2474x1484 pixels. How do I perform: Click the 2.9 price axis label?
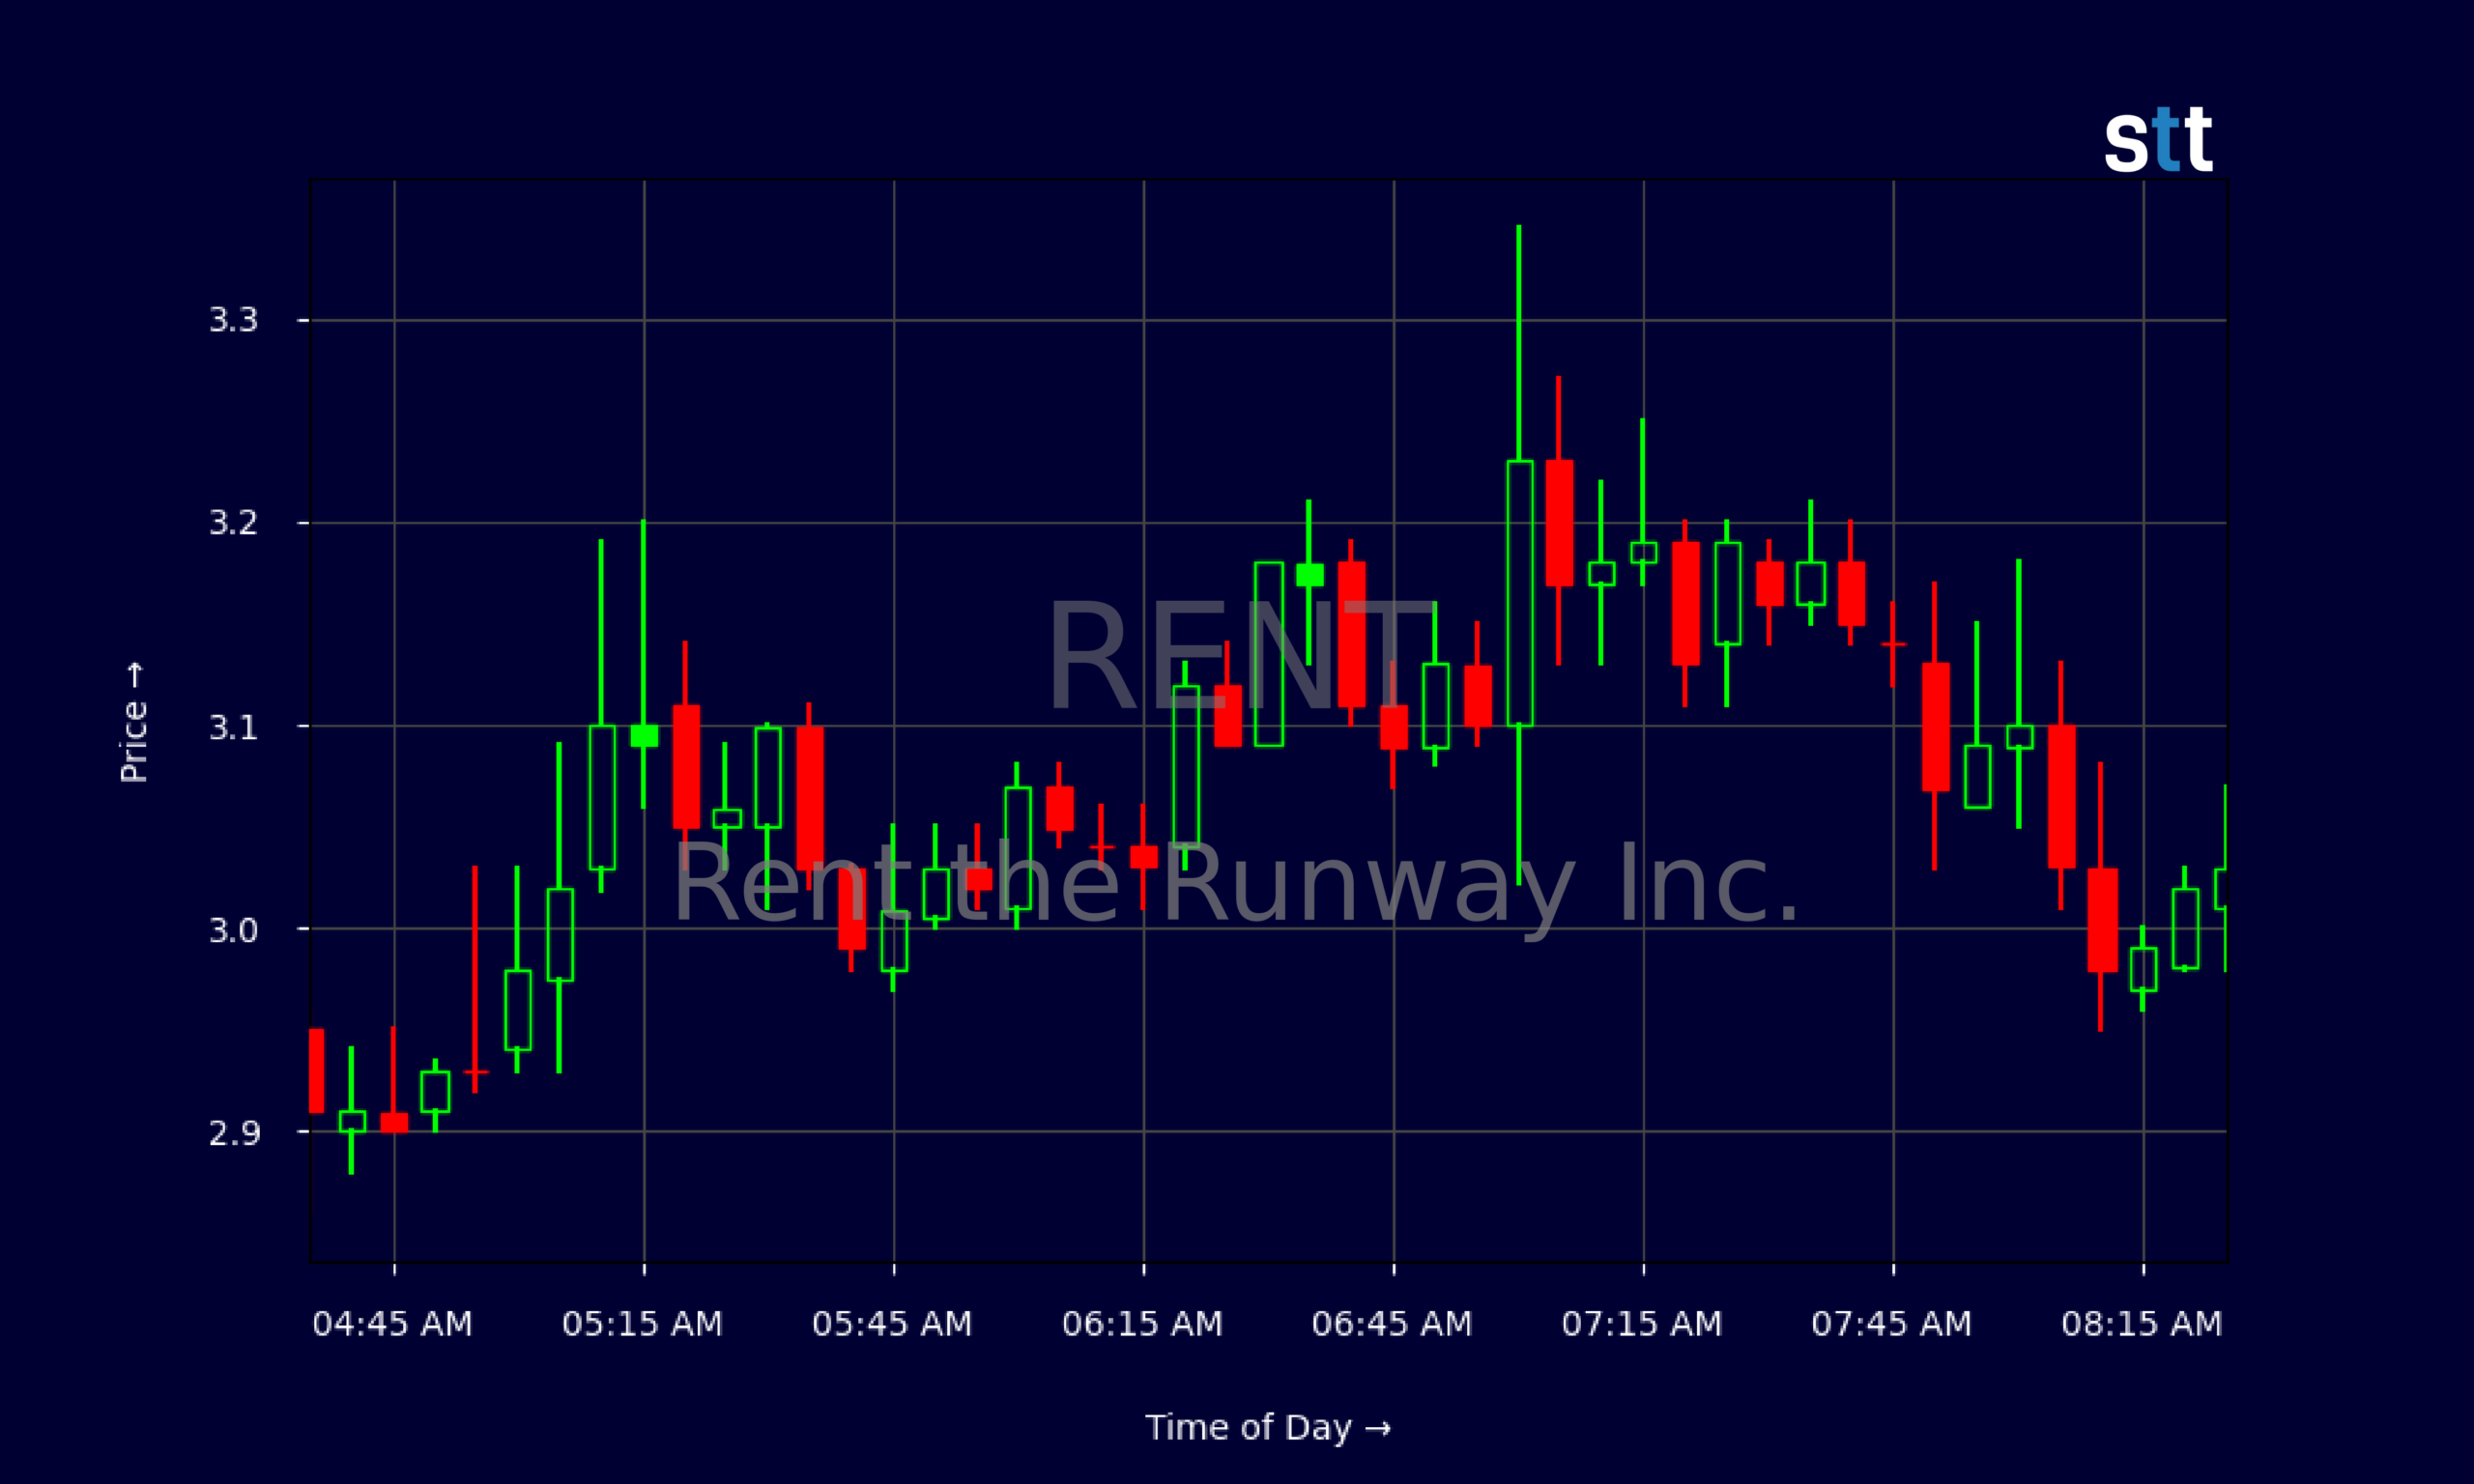pos(233,1133)
